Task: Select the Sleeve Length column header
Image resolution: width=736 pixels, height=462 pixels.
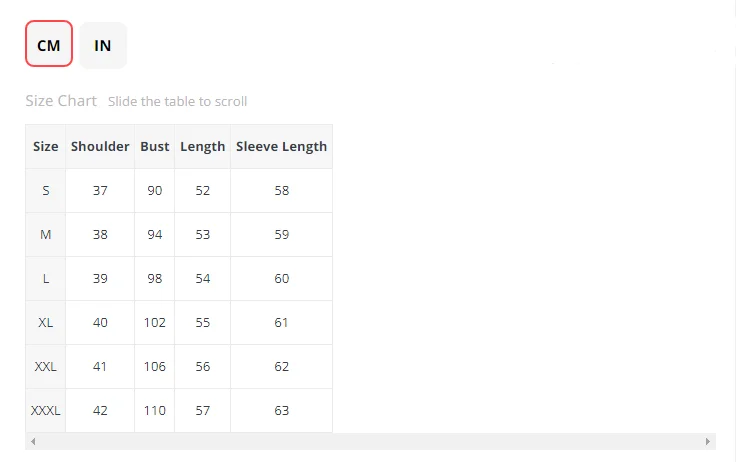Action: pyautogui.click(x=281, y=146)
